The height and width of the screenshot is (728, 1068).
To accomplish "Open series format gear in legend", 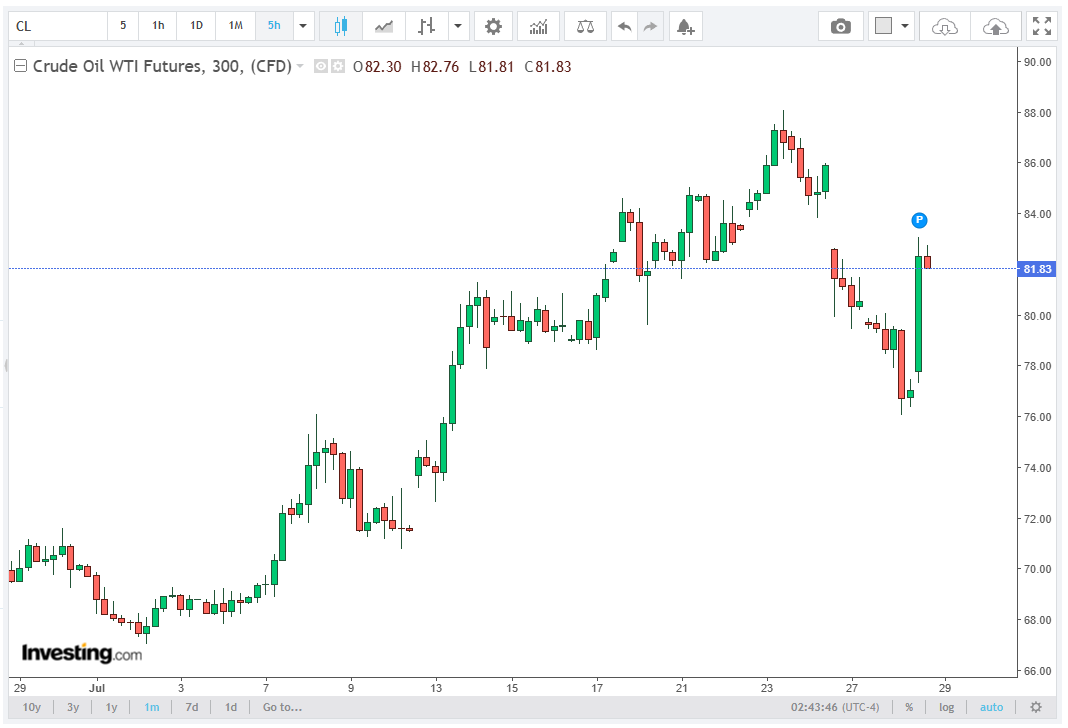I will [x=337, y=66].
